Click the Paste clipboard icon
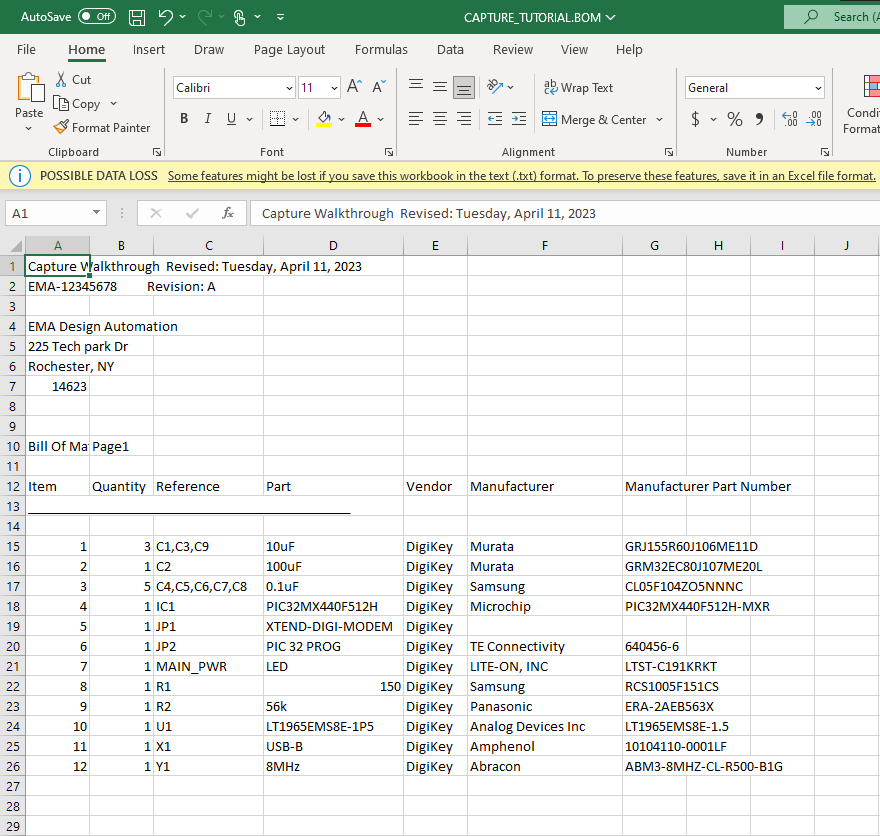 (x=30, y=88)
